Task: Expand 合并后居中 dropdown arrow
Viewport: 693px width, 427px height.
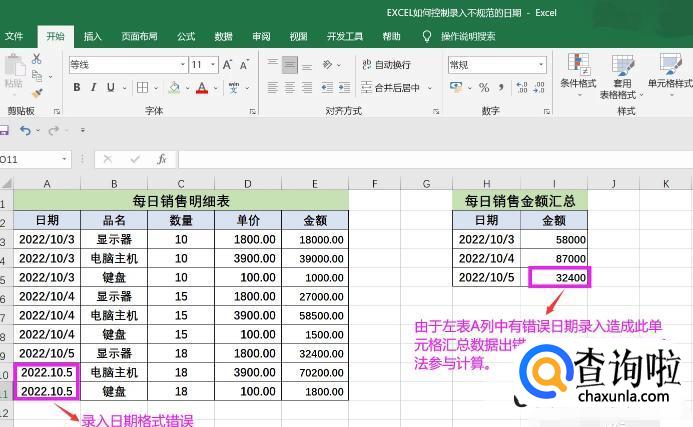Action: pos(430,88)
